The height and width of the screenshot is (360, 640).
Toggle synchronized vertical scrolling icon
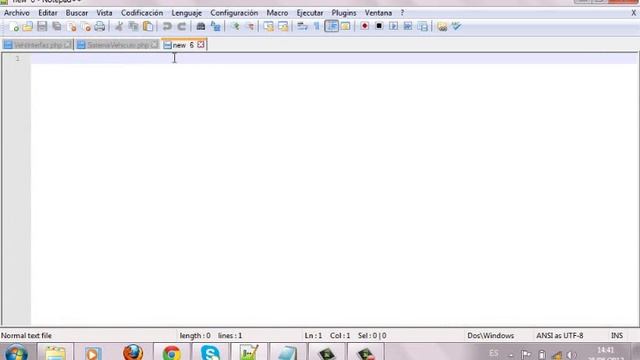269,27
